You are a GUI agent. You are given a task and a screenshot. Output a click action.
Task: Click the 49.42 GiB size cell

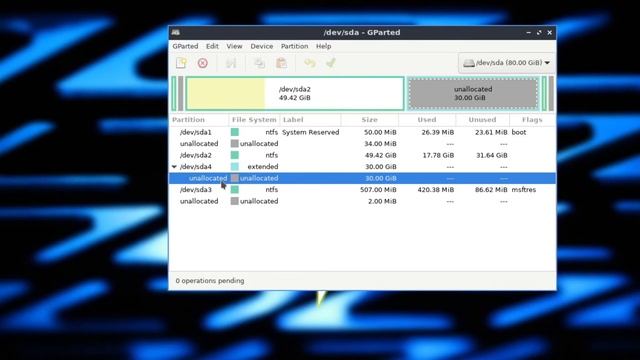[380, 155]
